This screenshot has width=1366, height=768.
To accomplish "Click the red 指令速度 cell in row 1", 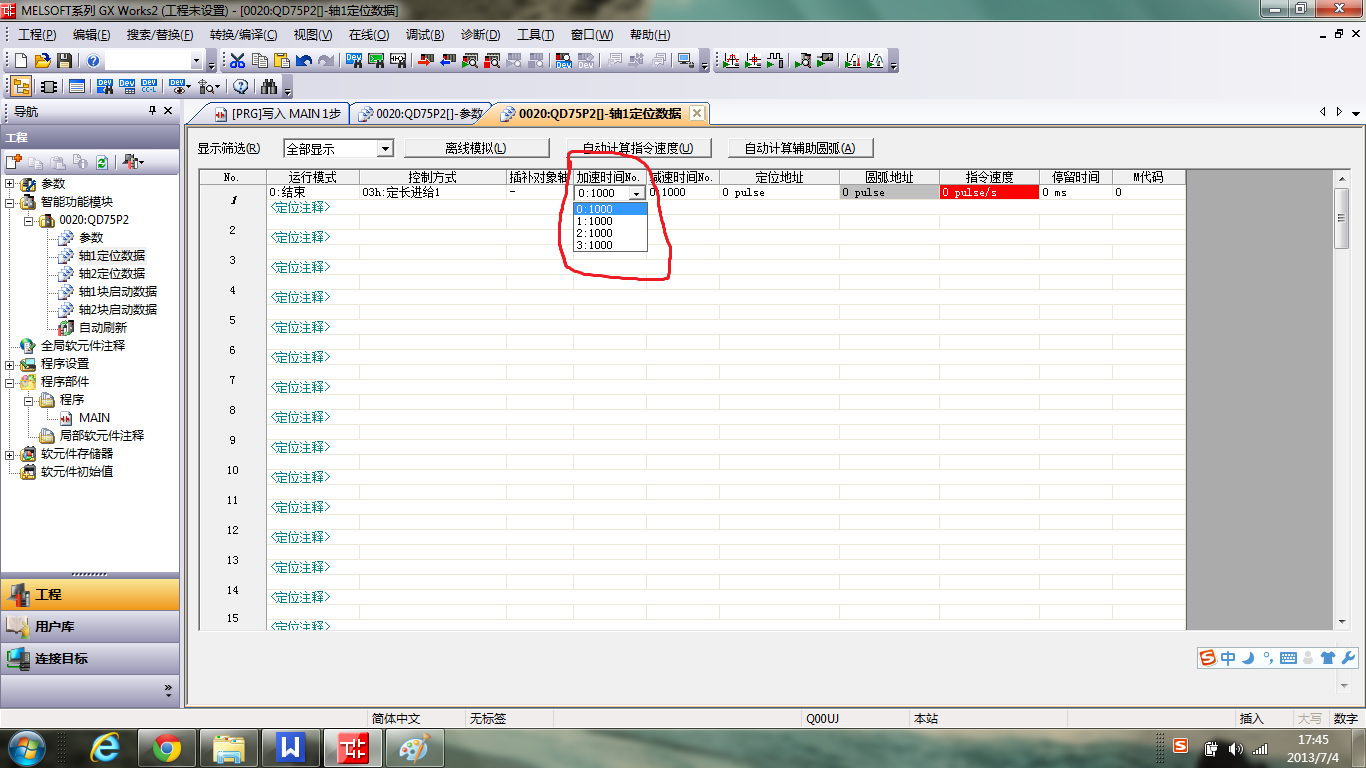I will [x=988, y=192].
